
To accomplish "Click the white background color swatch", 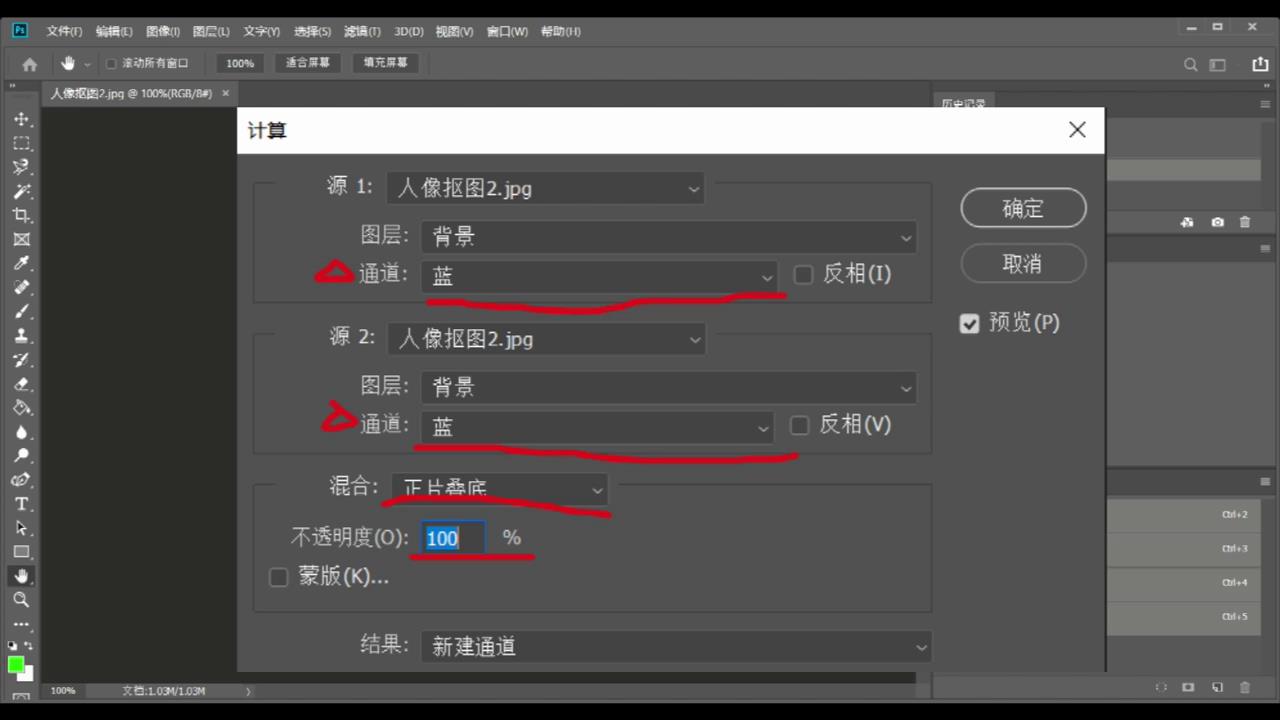I will tap(27, 675).
